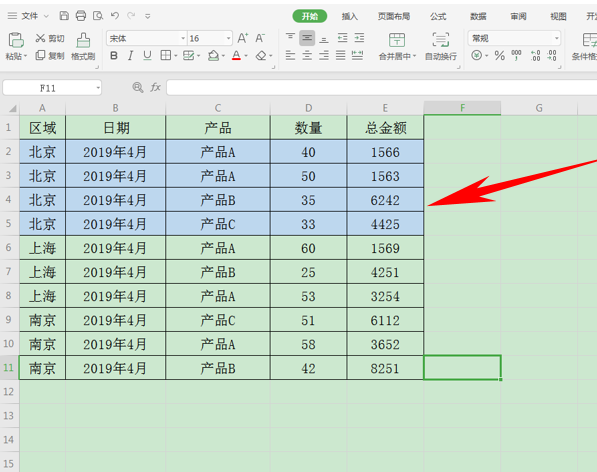Click the Increase font size icon
The image size is (597, 472).
[x=243, y=38]
